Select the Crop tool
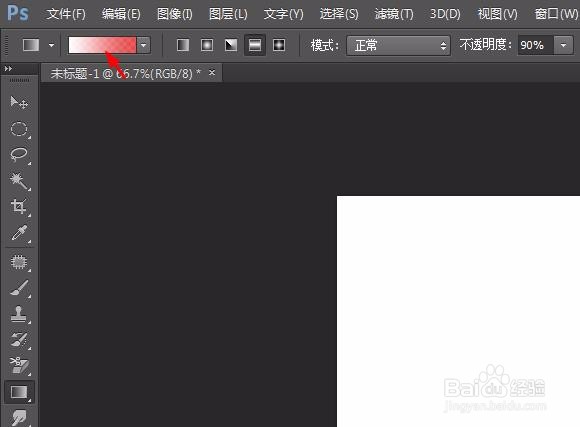580x427 pixels. [x=19, y=206]
